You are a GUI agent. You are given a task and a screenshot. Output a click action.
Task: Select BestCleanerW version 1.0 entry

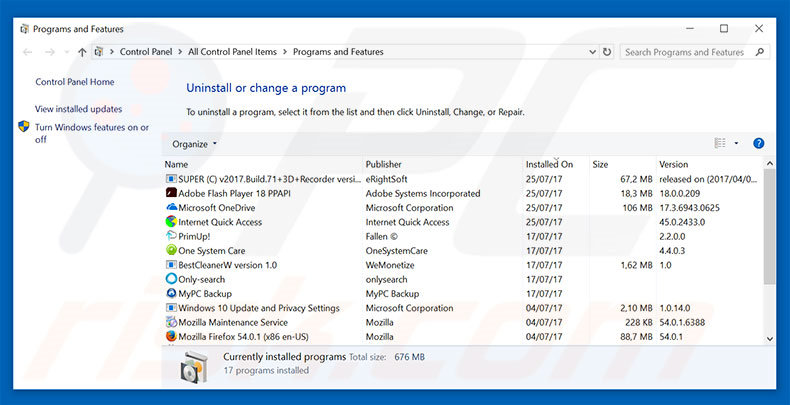[464, 265]
